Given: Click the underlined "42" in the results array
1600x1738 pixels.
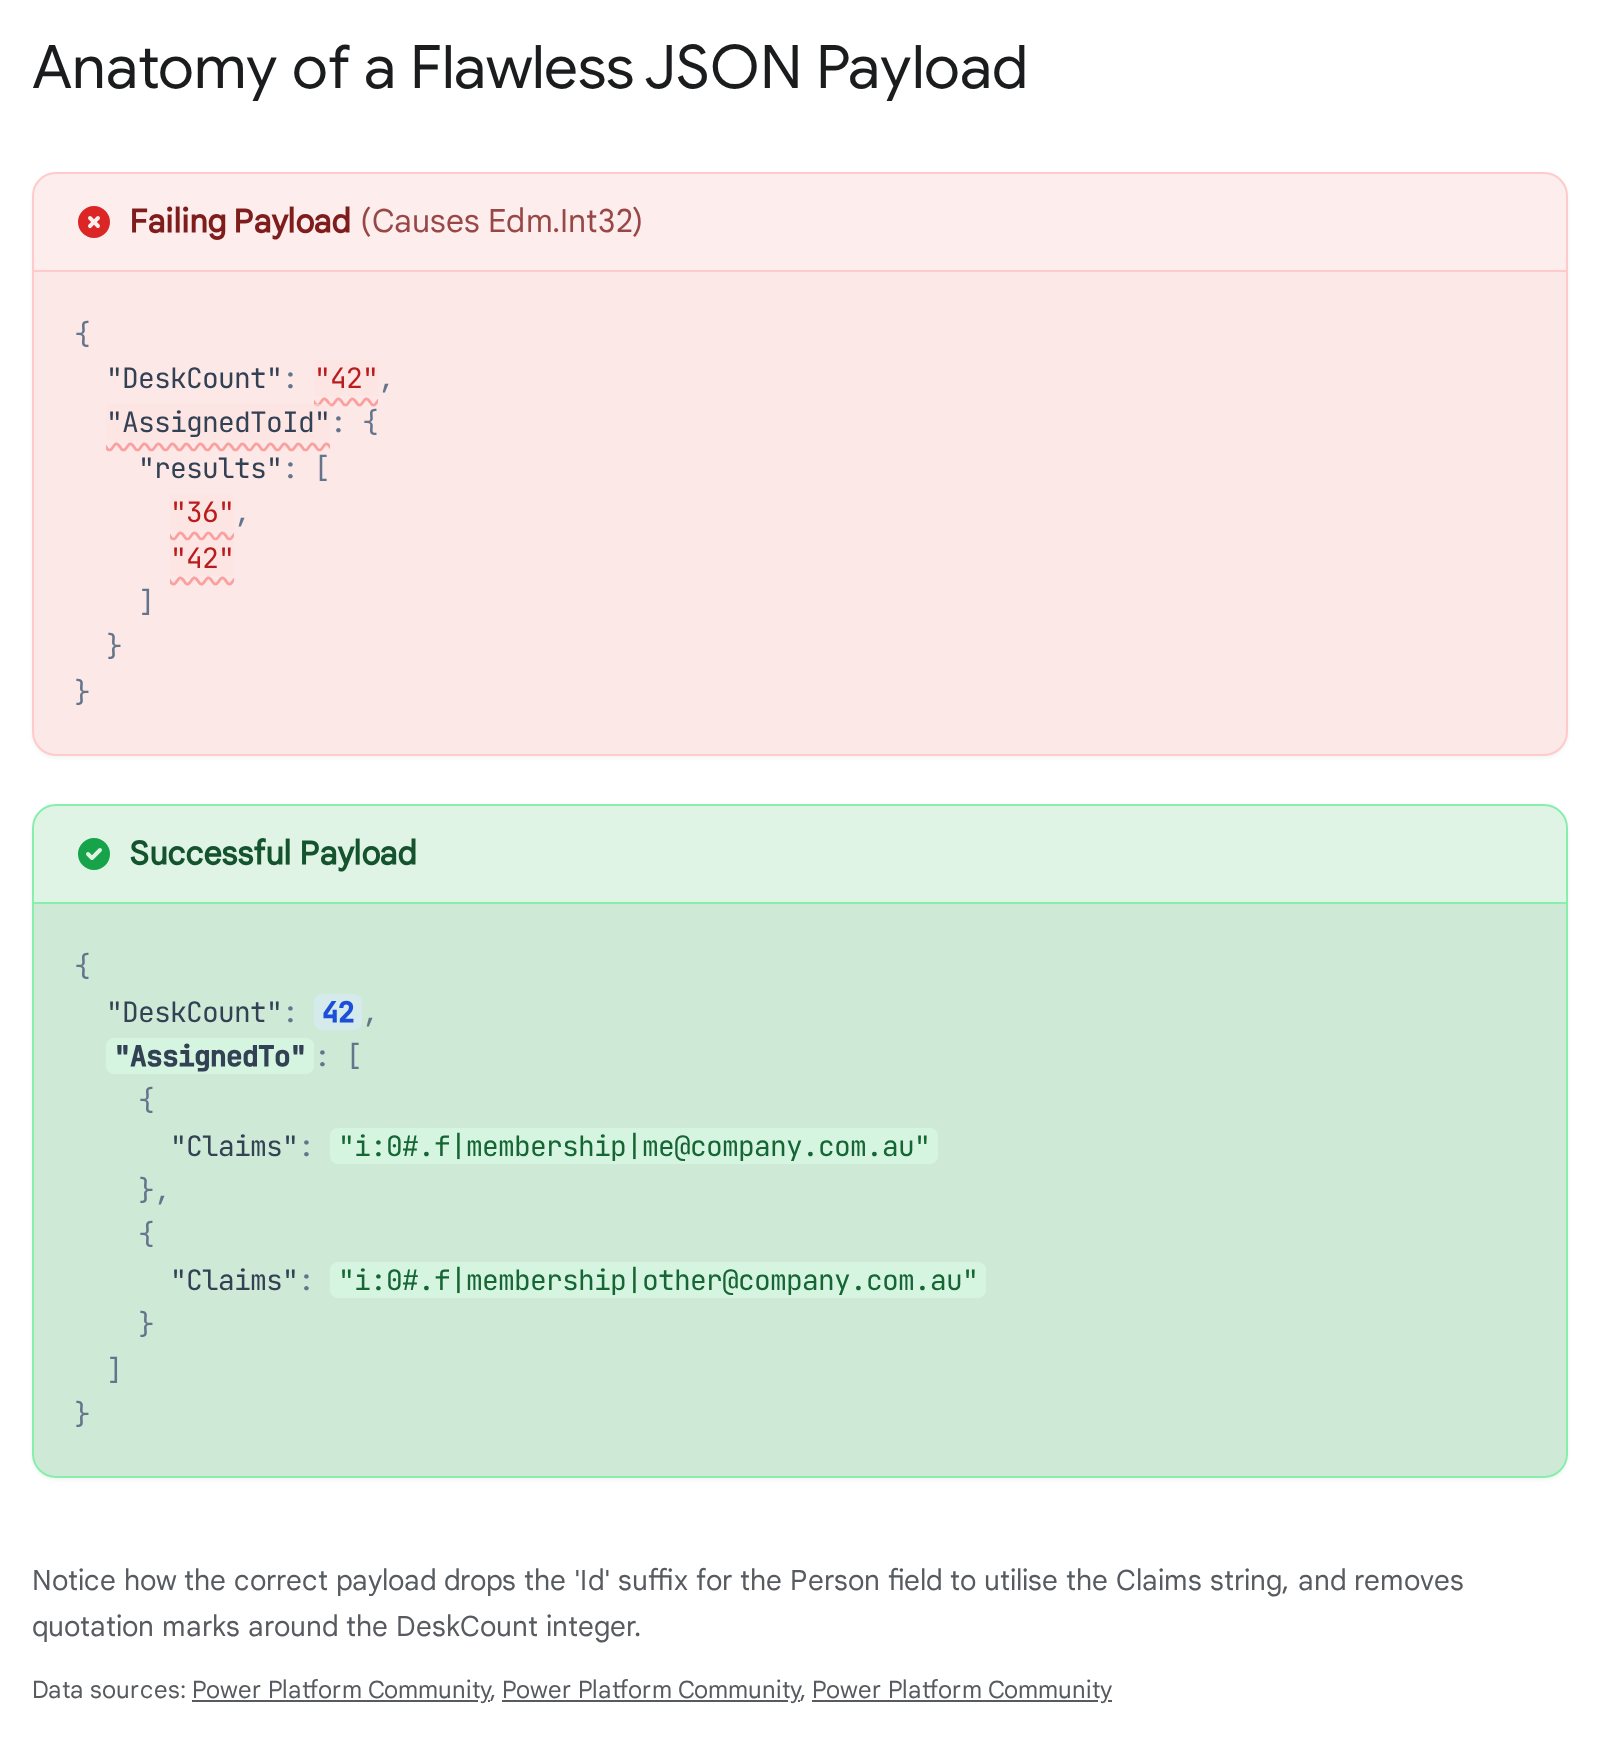Looking at the screenshot, I should tap(202, 558).
